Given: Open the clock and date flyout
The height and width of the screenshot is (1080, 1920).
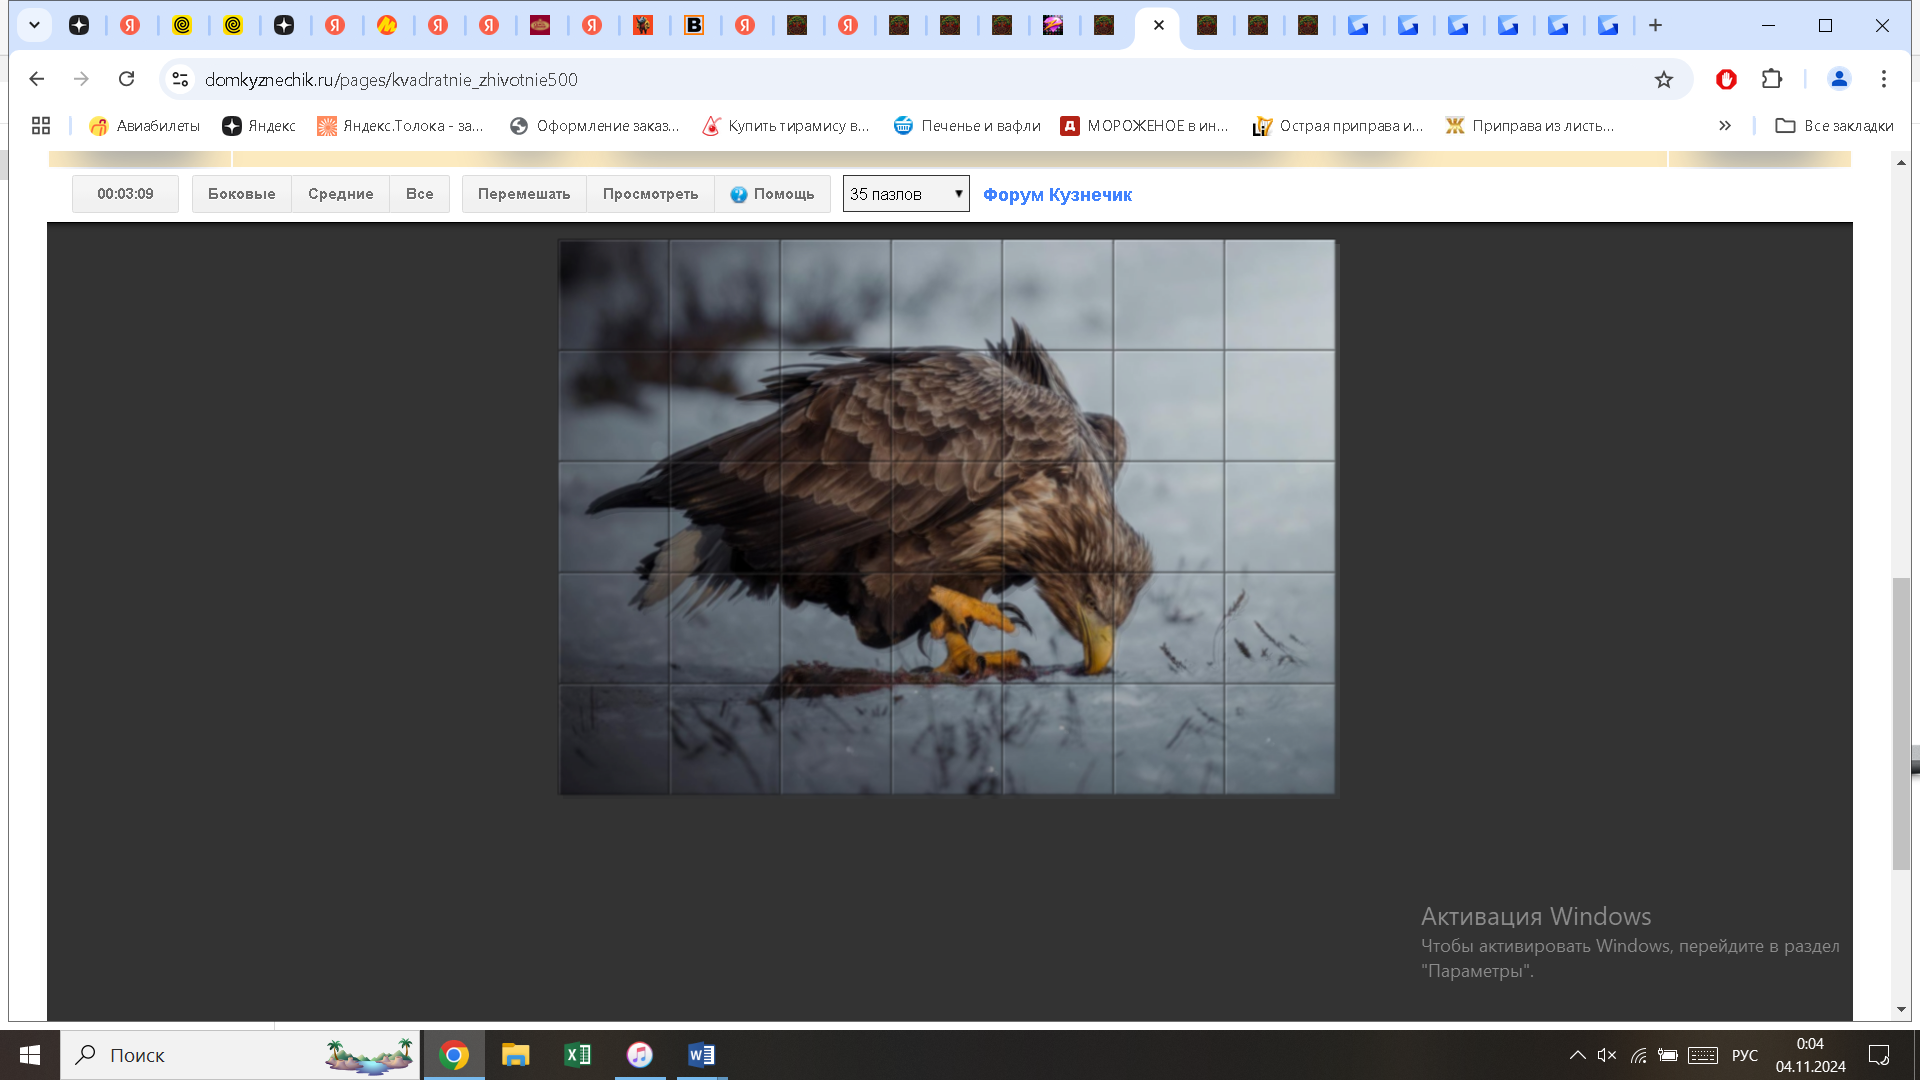Looking at the screenshot, I should coord(1810,1055).
